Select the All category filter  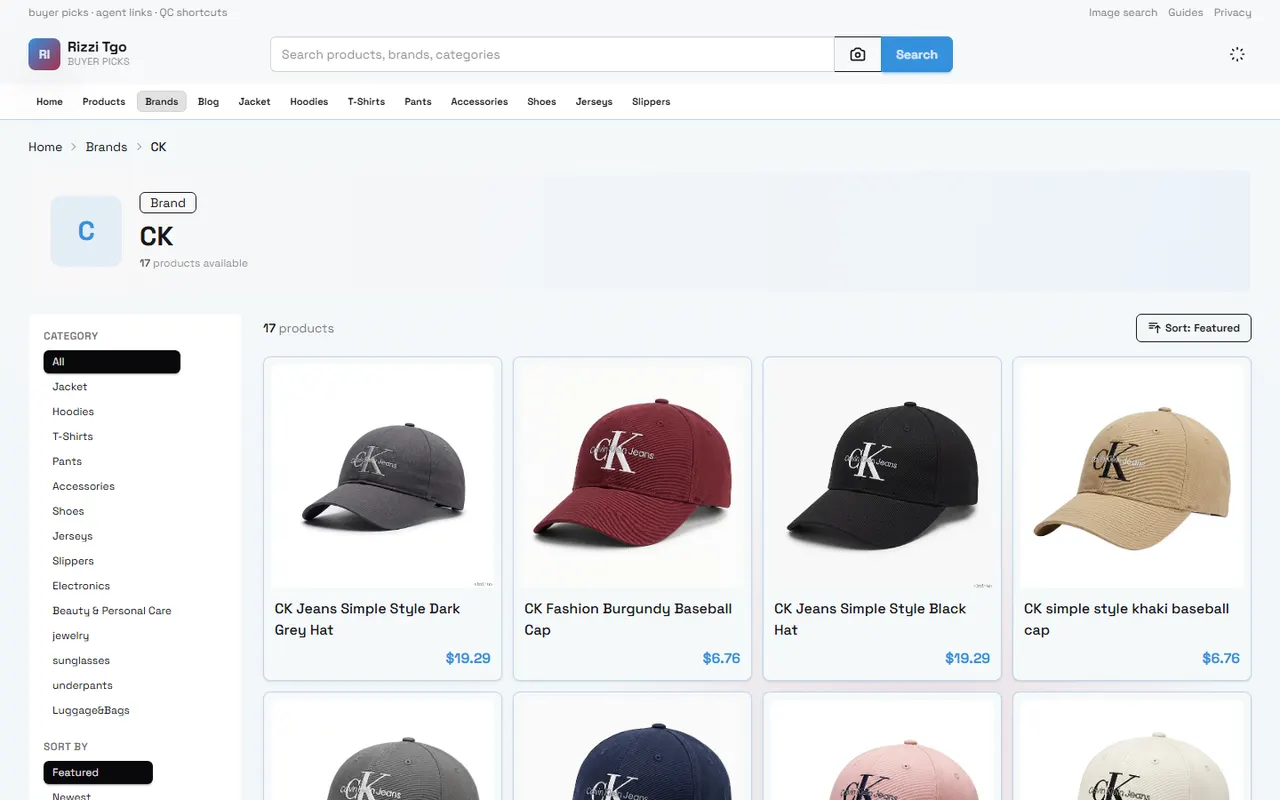point(112,361)
